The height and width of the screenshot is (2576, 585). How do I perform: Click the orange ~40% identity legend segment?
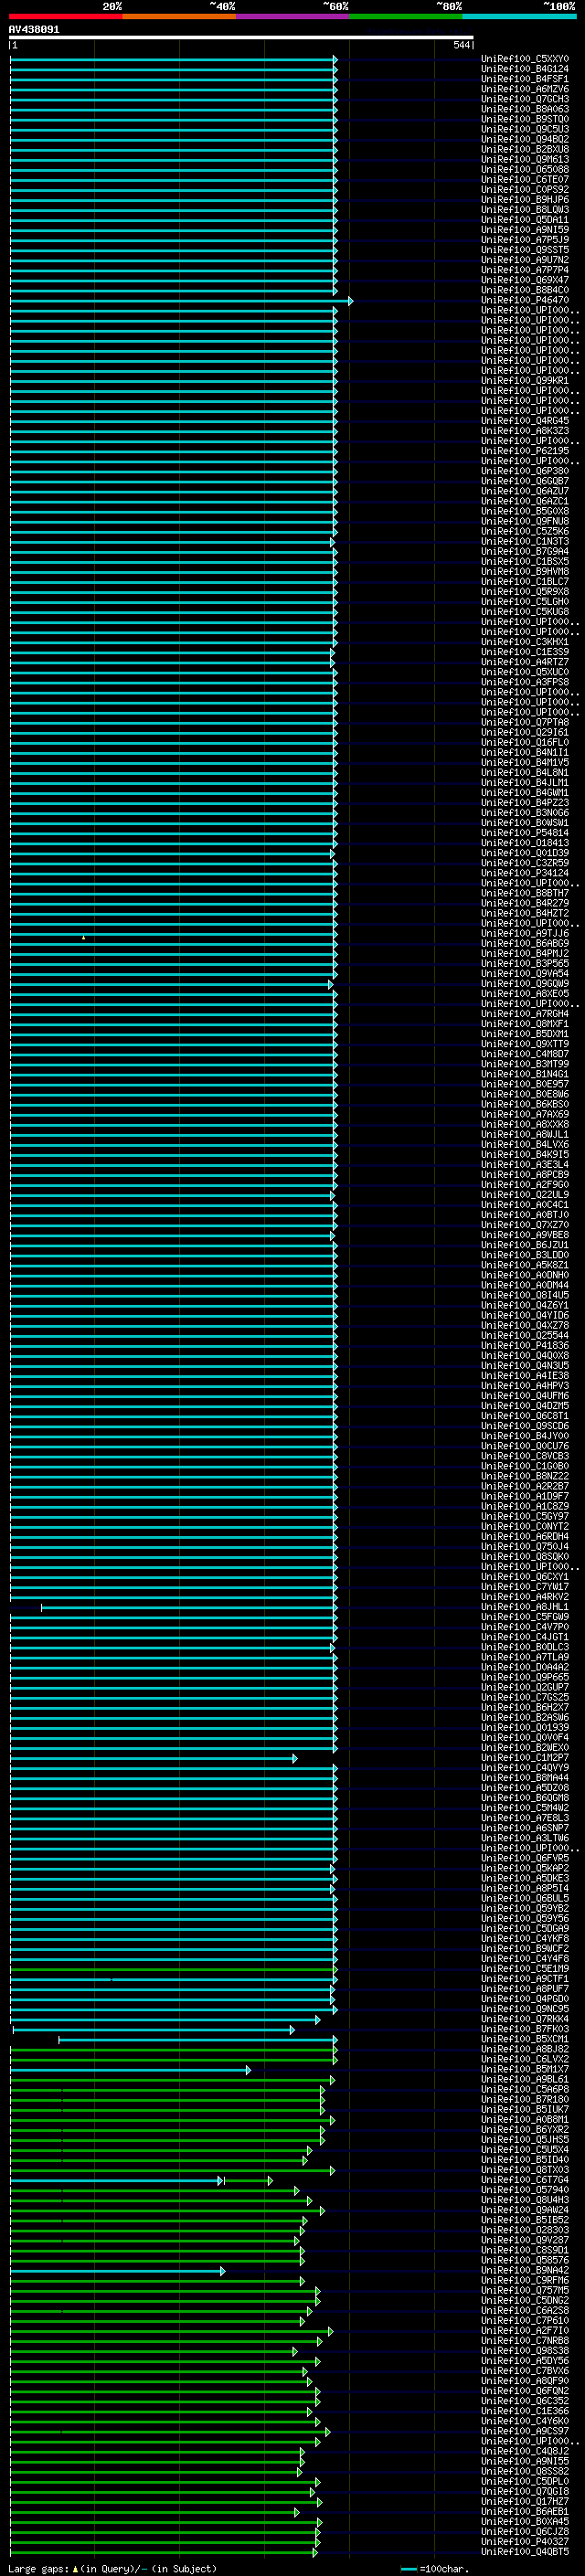pos(179,16)
